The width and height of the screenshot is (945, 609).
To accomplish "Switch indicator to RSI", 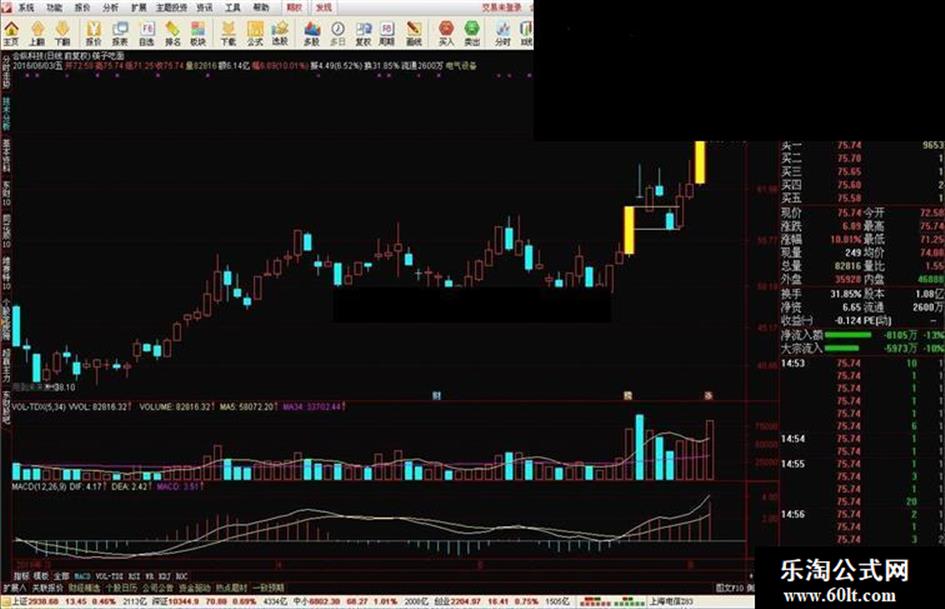I will click(134, 576).
